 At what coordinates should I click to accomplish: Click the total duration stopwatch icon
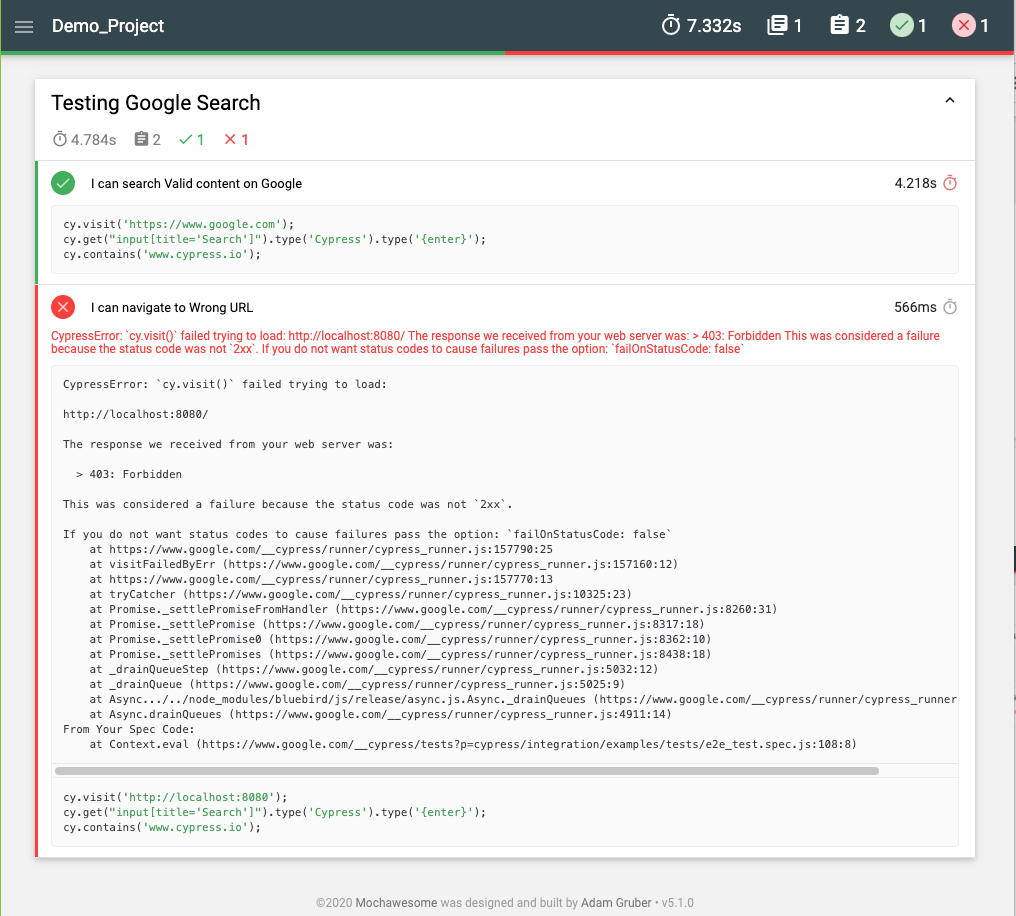point(671,26)
